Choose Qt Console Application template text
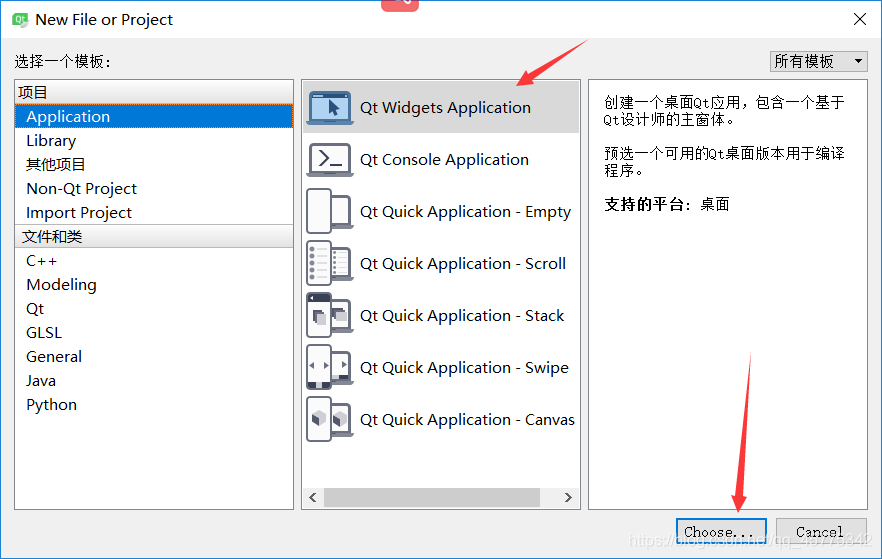Viewport: 882px width, 559px height. click(444, 160)
